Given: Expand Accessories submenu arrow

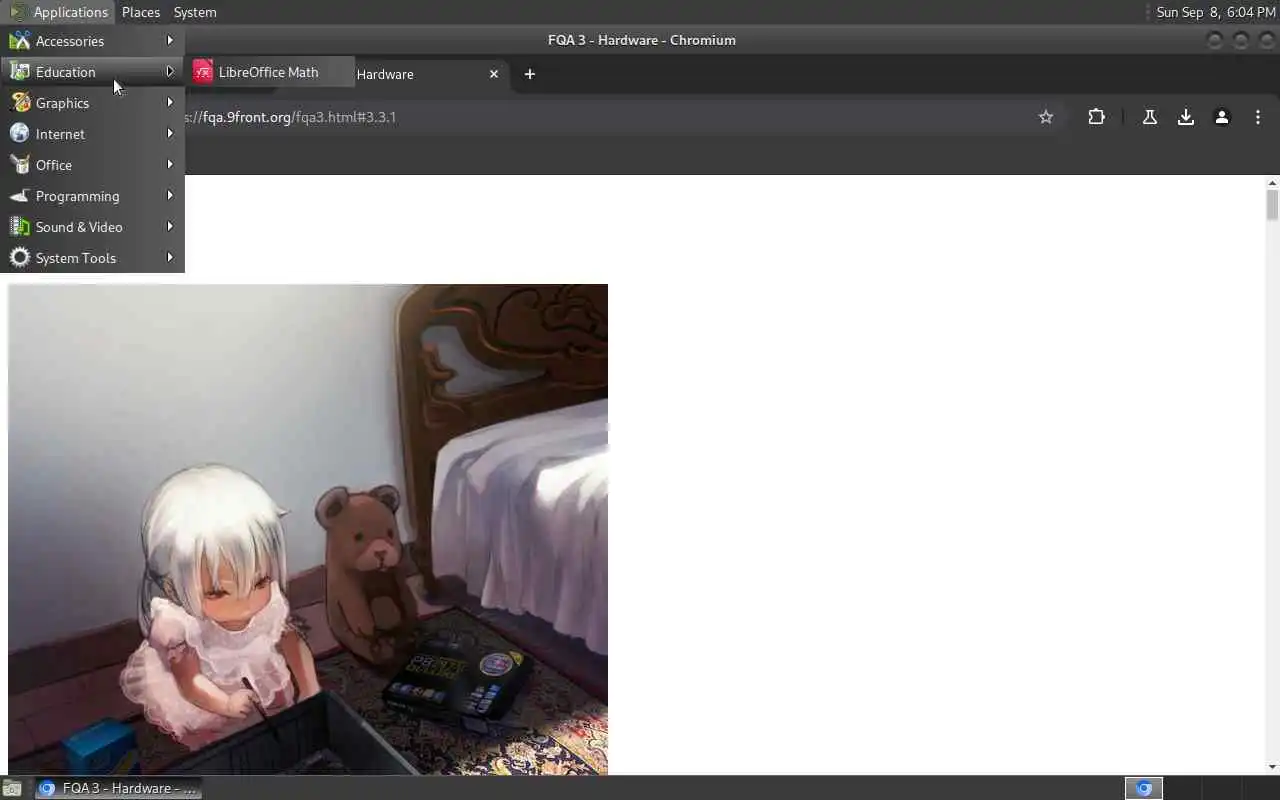Looking at the screenshot, I should [170, 41].
